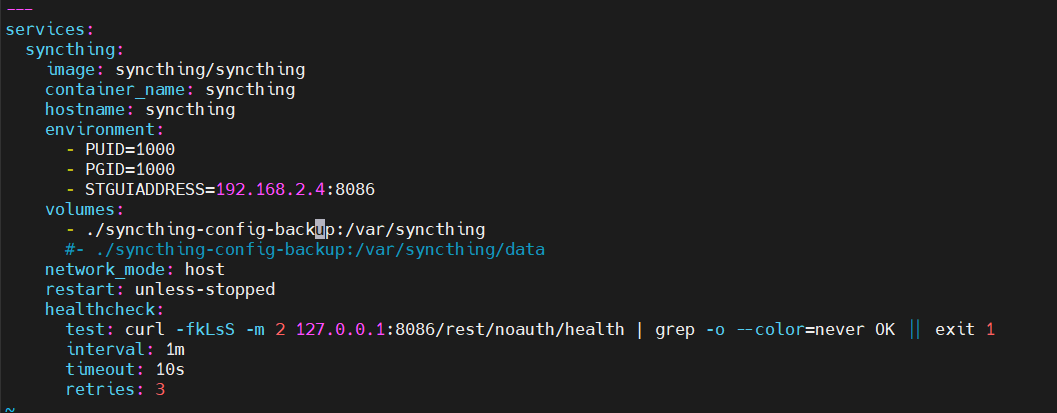Click the "PGID=1000" entry

pos(130,170)
